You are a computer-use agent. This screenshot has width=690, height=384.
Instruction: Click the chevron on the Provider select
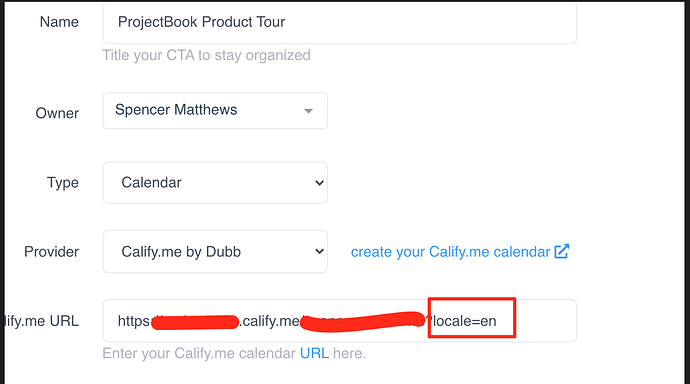tap(319, 252)
